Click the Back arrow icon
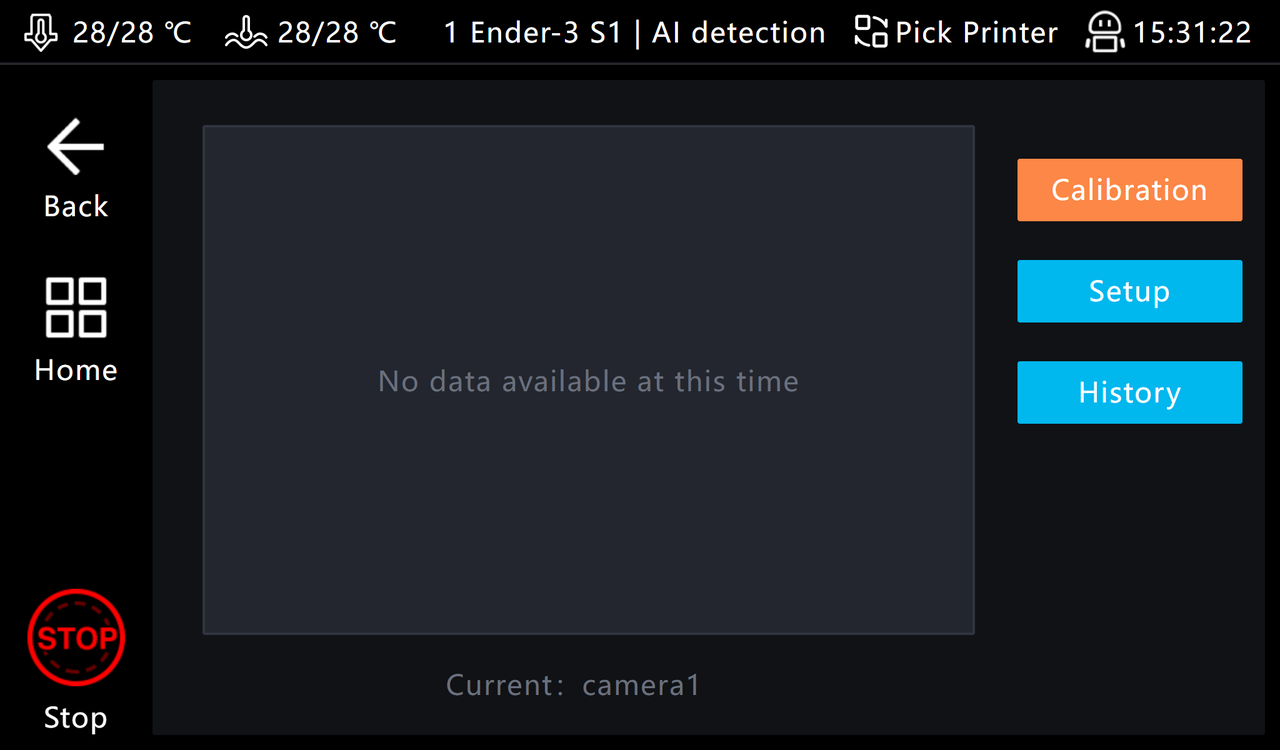Screen dimensions: 1280x750 coord(76,147)
